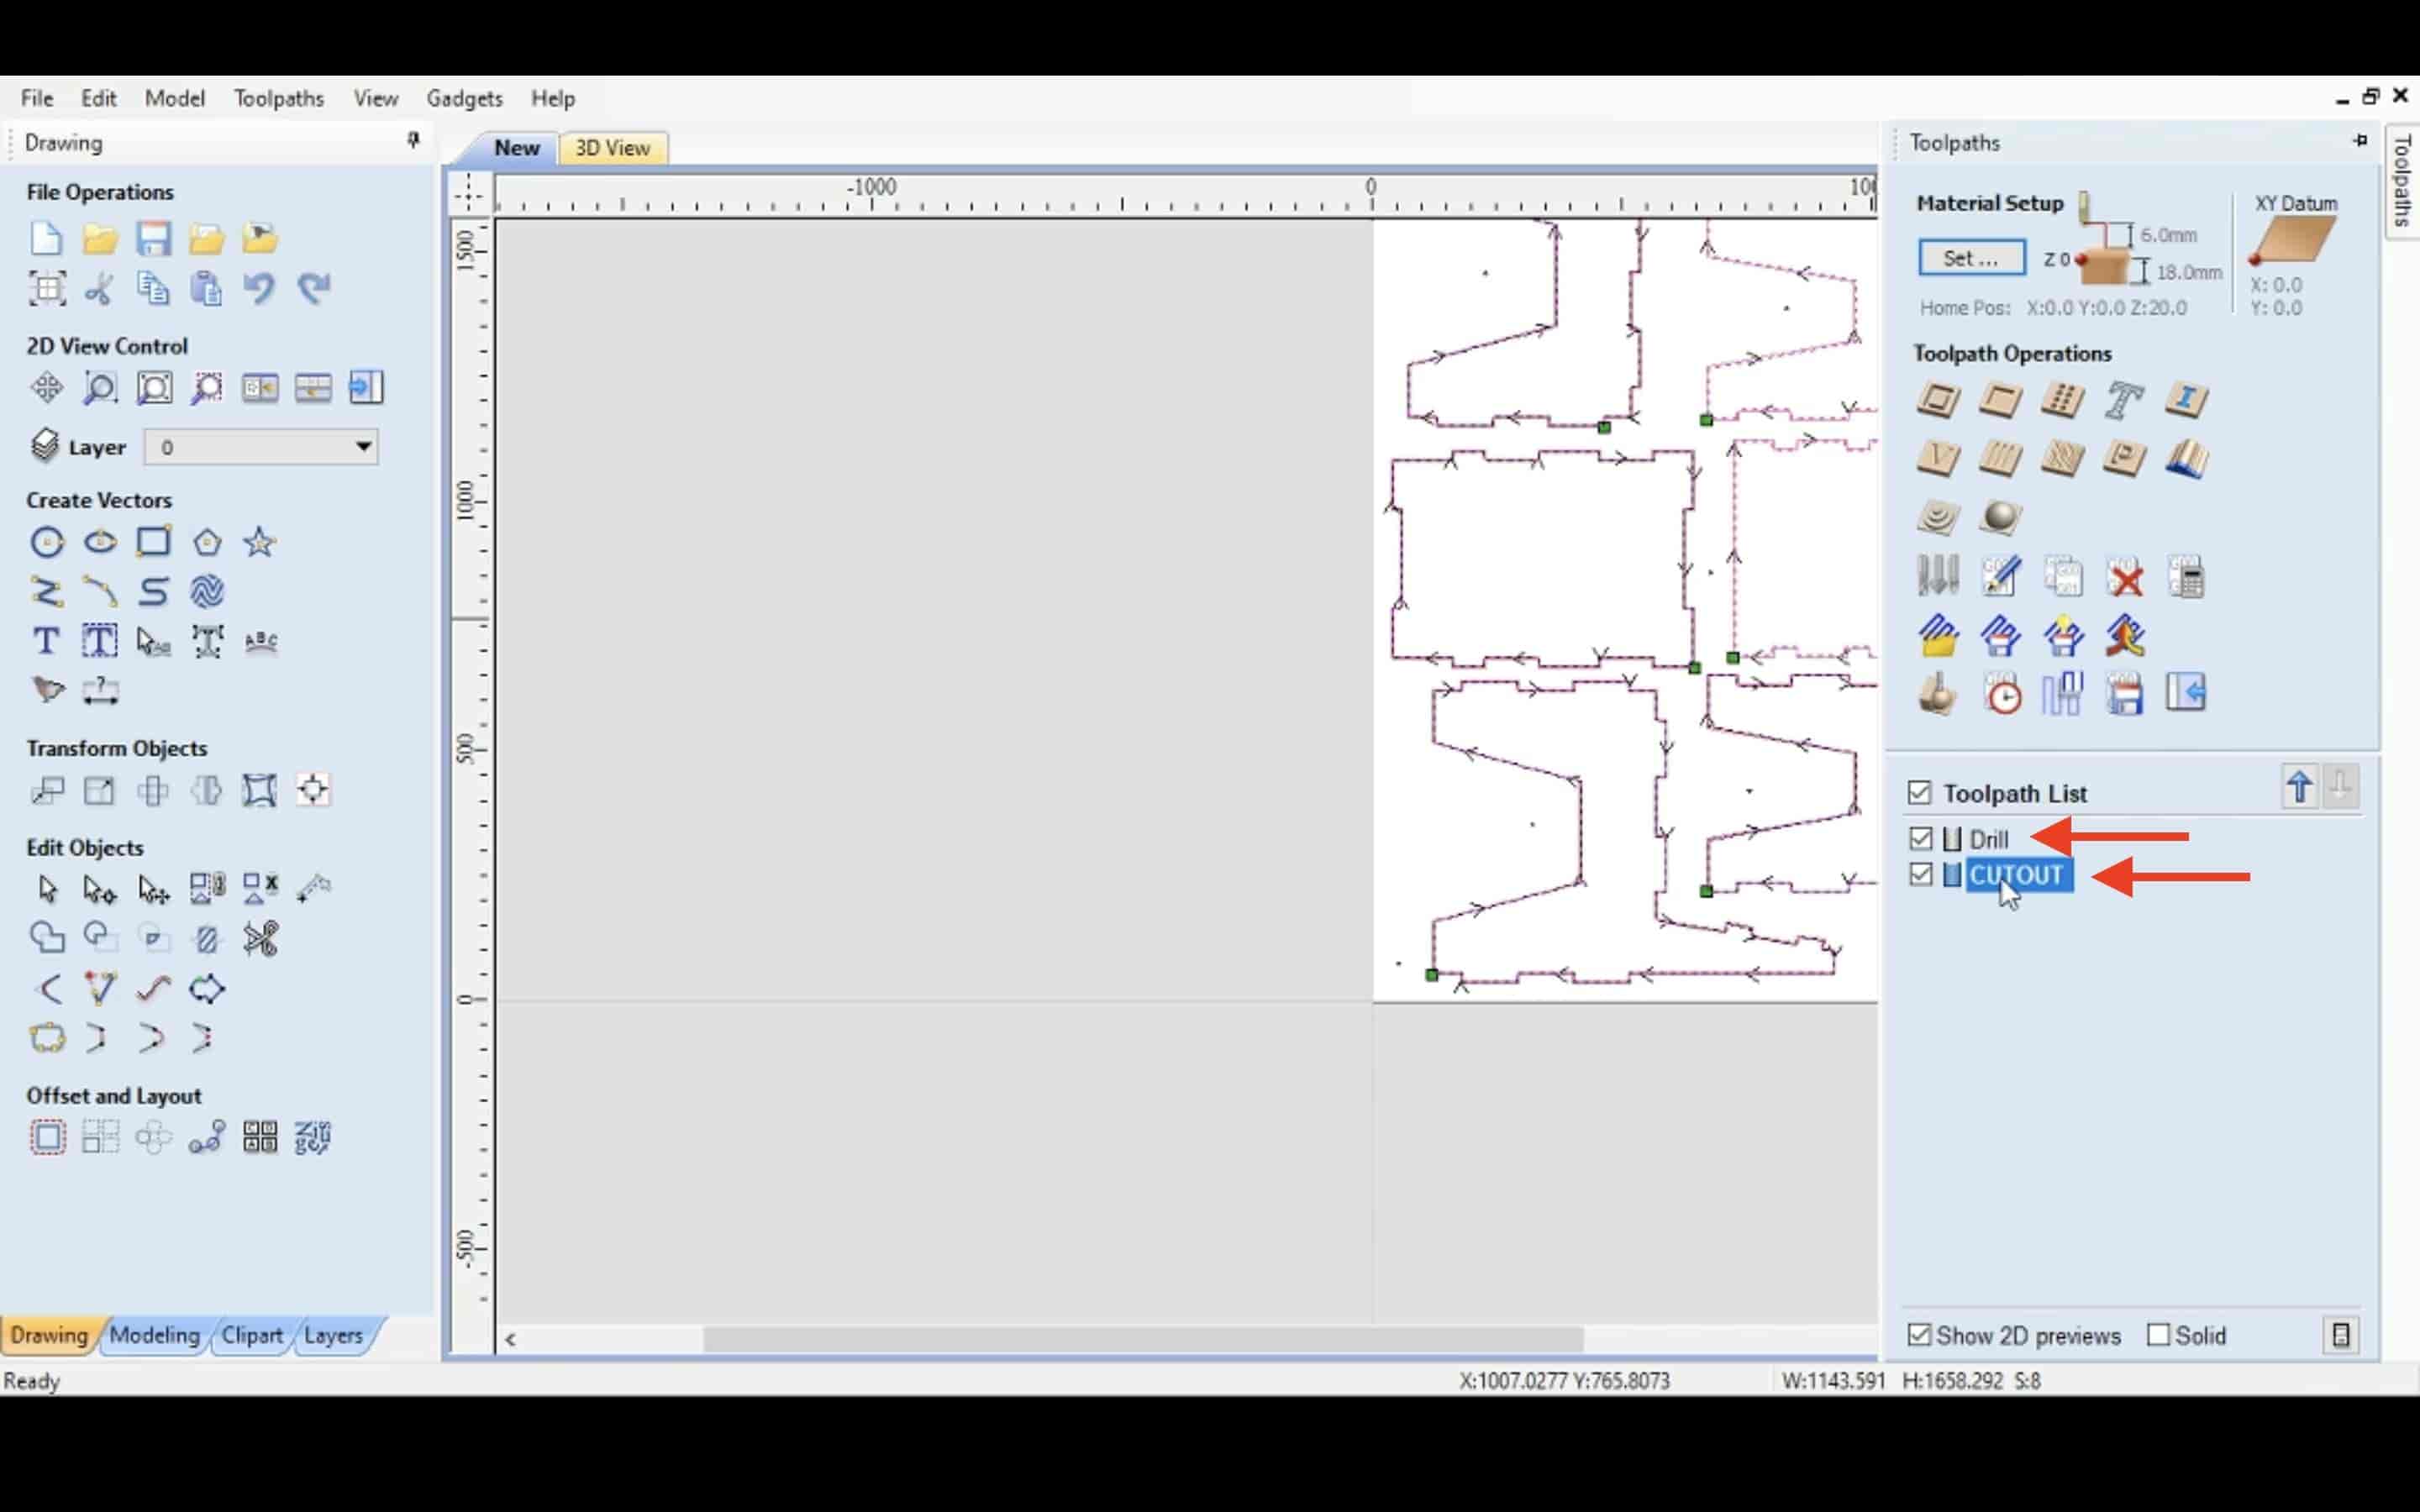Scroll down the Toolpath List panel

[x=2342, y=789]
